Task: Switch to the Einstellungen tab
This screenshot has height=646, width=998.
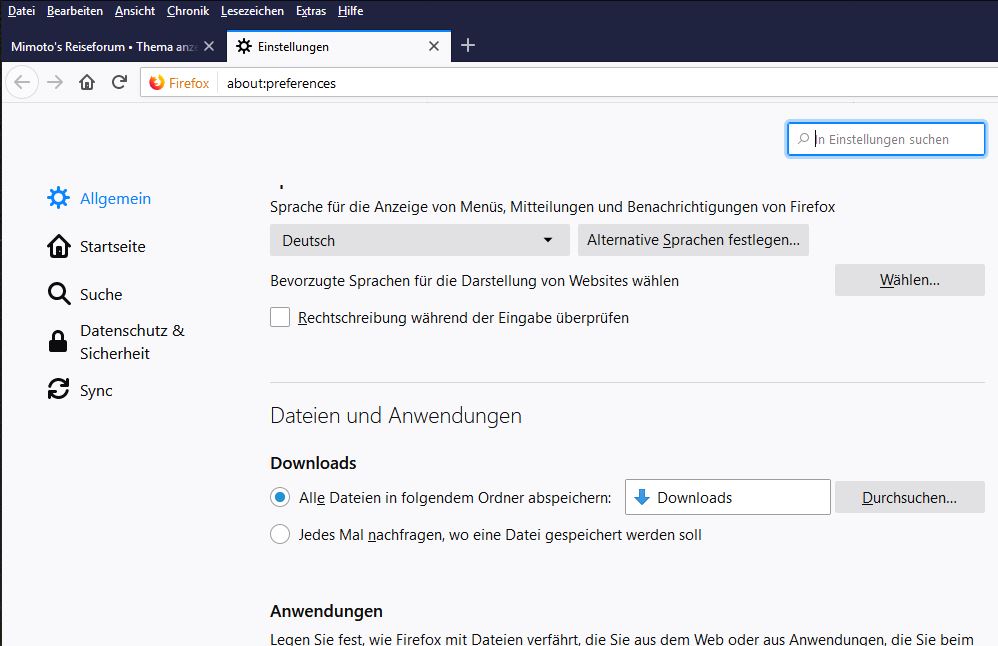Action: (x=339, y=46)
